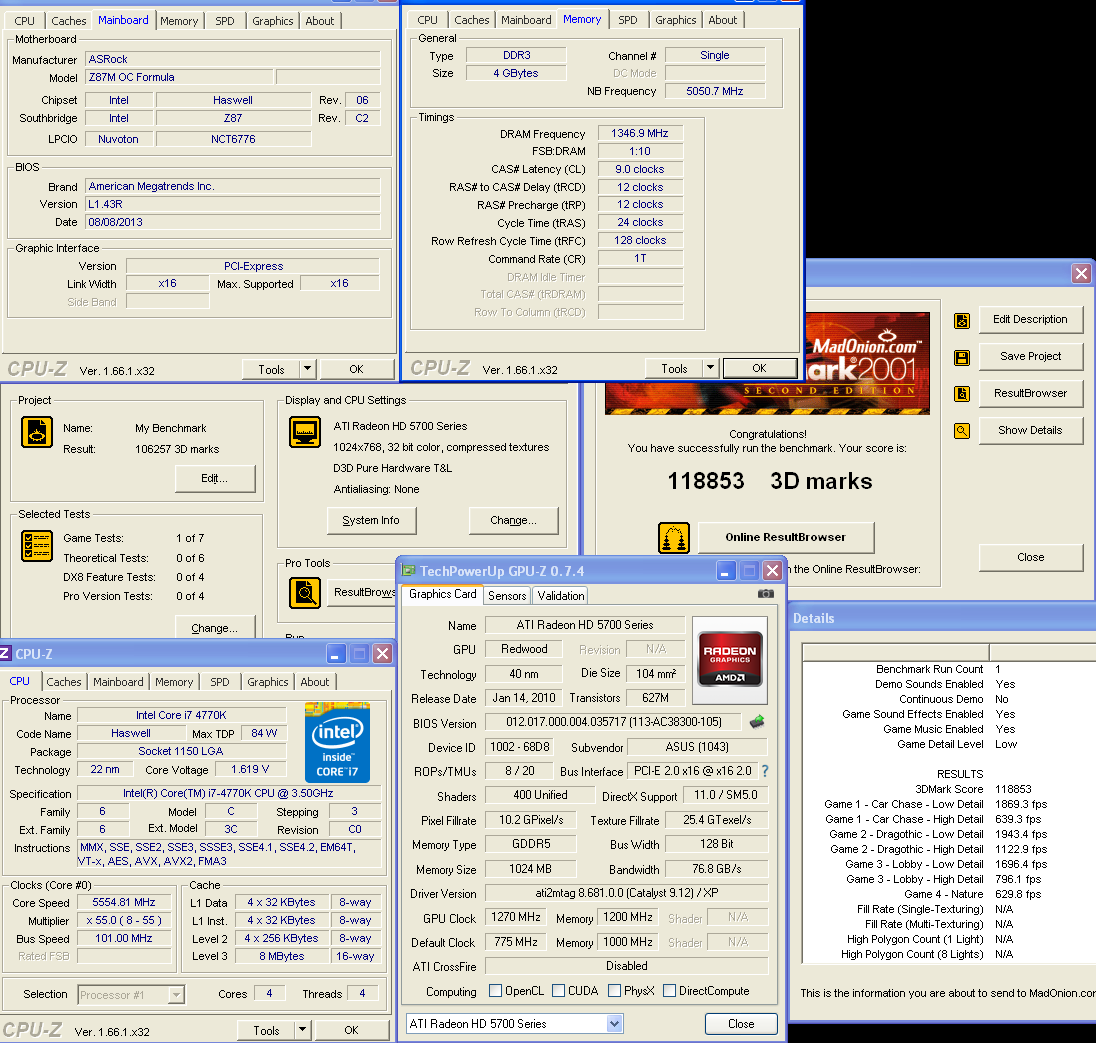Toggle the CUDA checkbox

point(558,990)
